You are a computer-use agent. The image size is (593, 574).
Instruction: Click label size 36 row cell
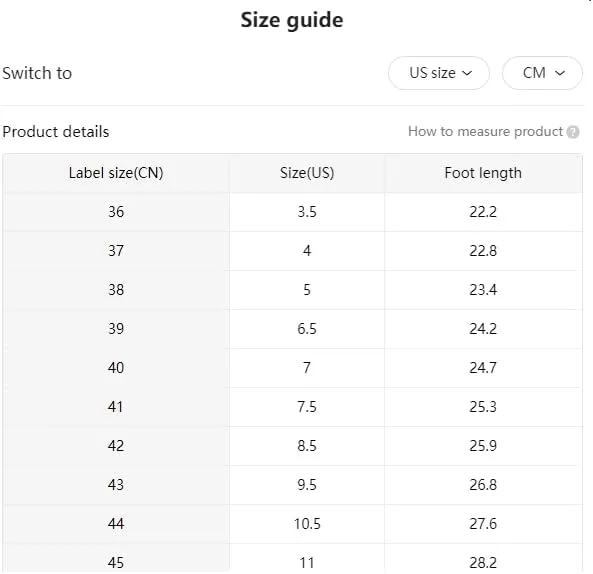click(x=116, y=212)
